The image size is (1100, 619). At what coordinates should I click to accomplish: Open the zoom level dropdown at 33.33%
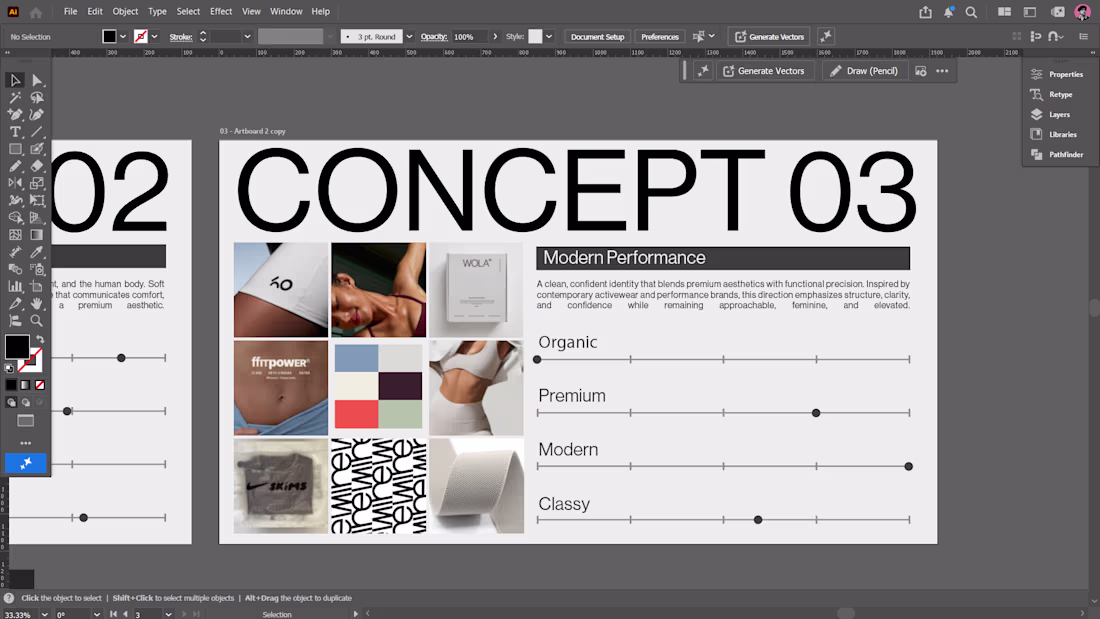[44, 614]
